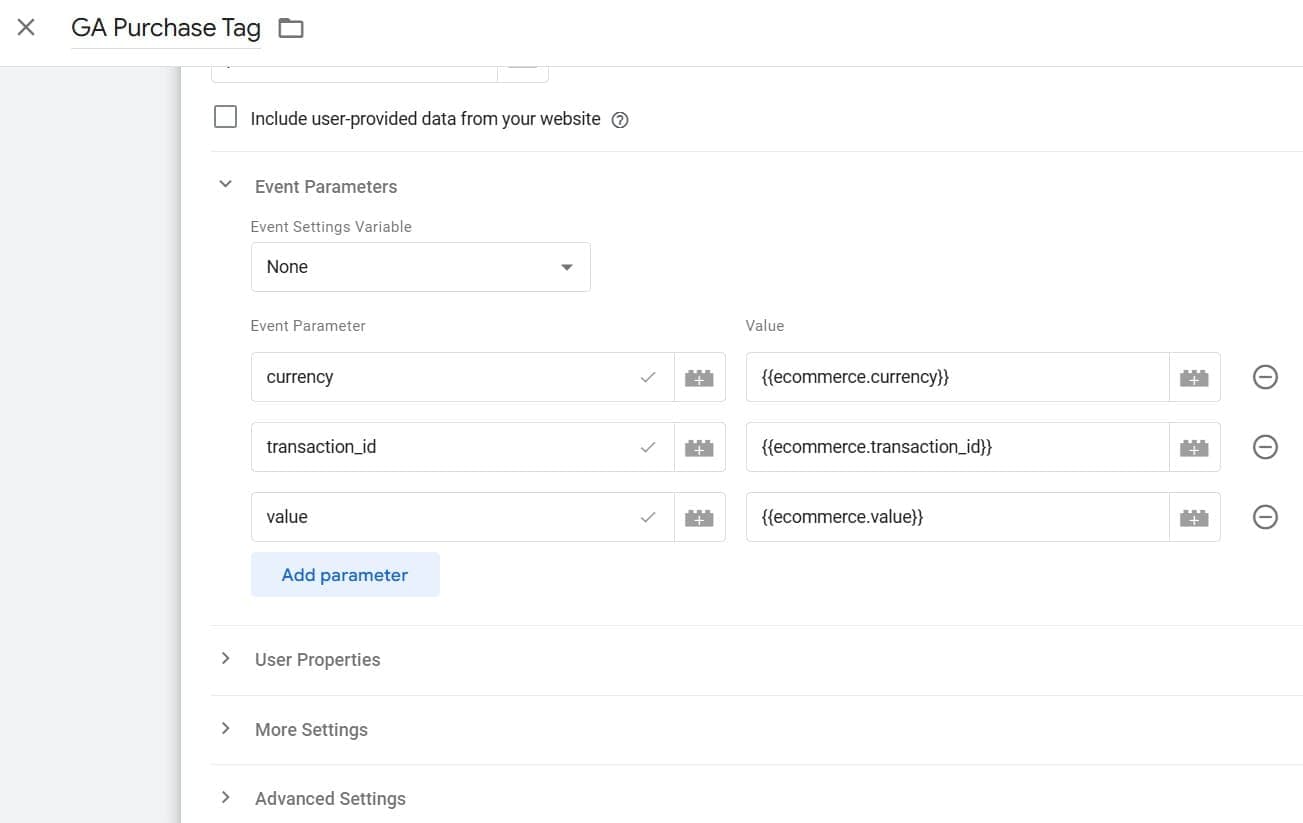Expand the More Settings section

click(224, 729)
